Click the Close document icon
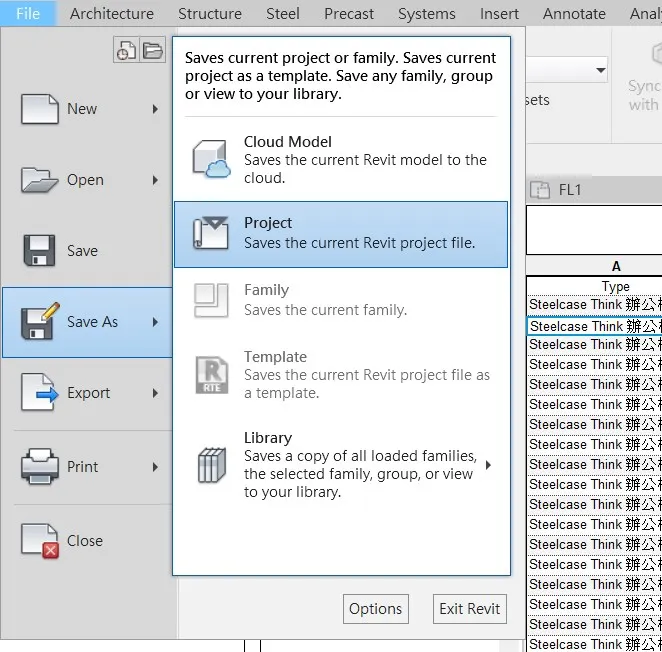662x652 pixels. click(x=40, y=541)
